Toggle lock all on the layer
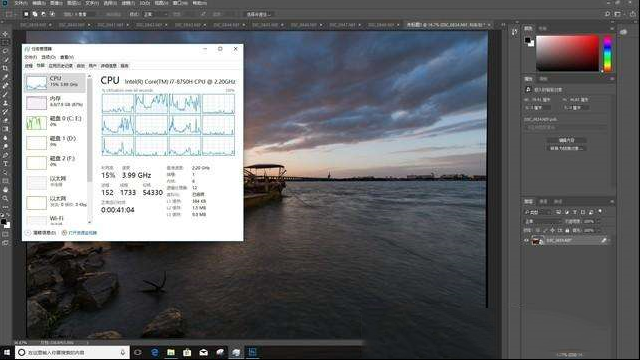 (567, 231)
